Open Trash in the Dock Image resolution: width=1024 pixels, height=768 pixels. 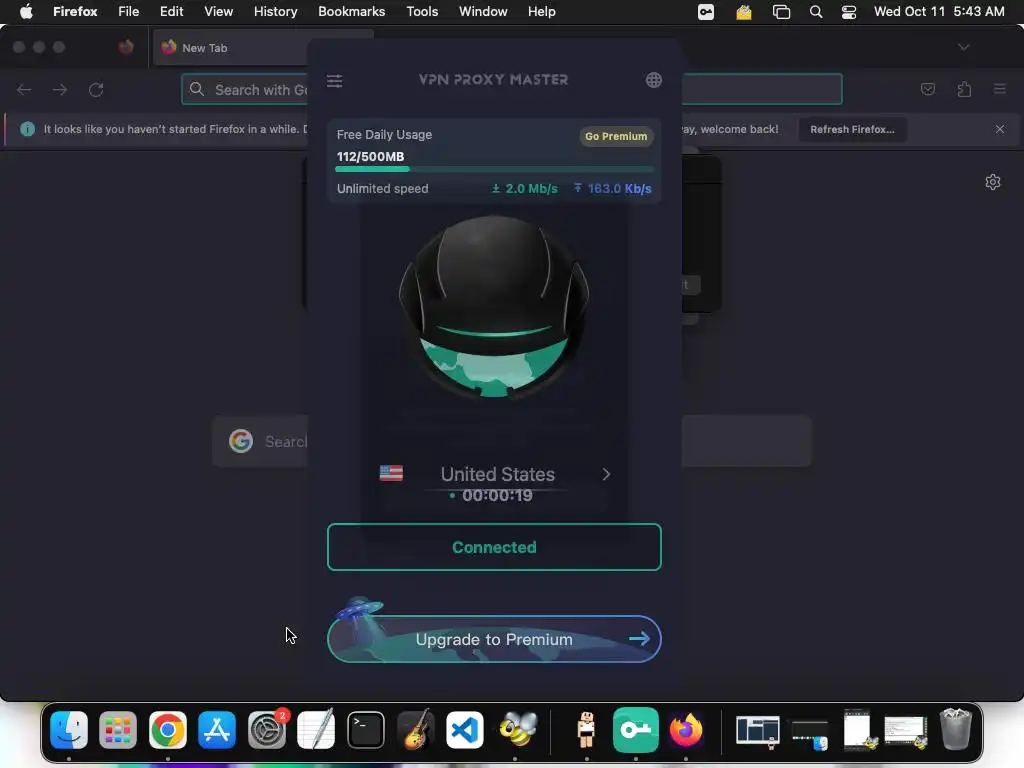point(955,729)
